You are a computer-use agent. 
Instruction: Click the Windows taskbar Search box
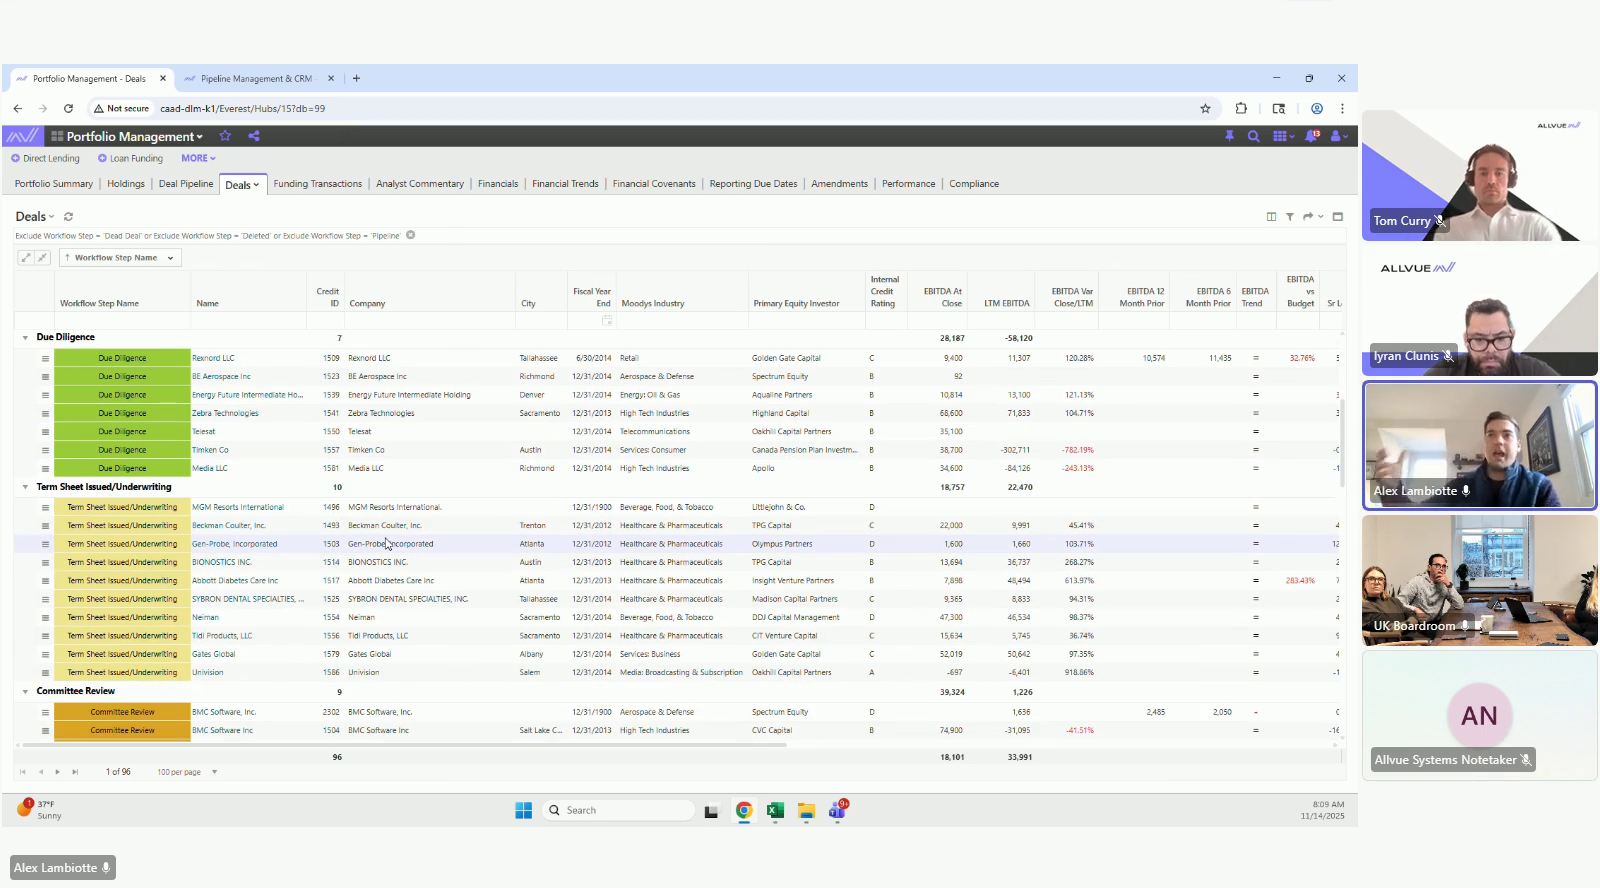pos(620,811)
